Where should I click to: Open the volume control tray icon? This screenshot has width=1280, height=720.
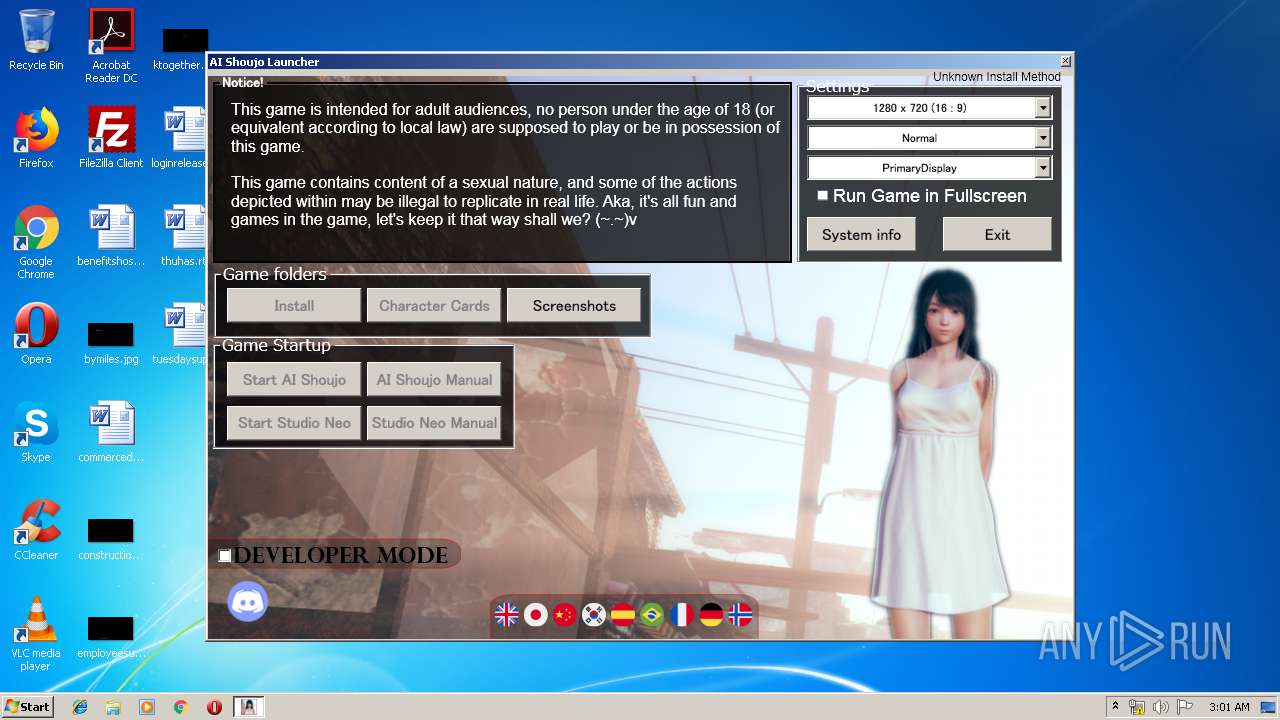coord(1160,707)
